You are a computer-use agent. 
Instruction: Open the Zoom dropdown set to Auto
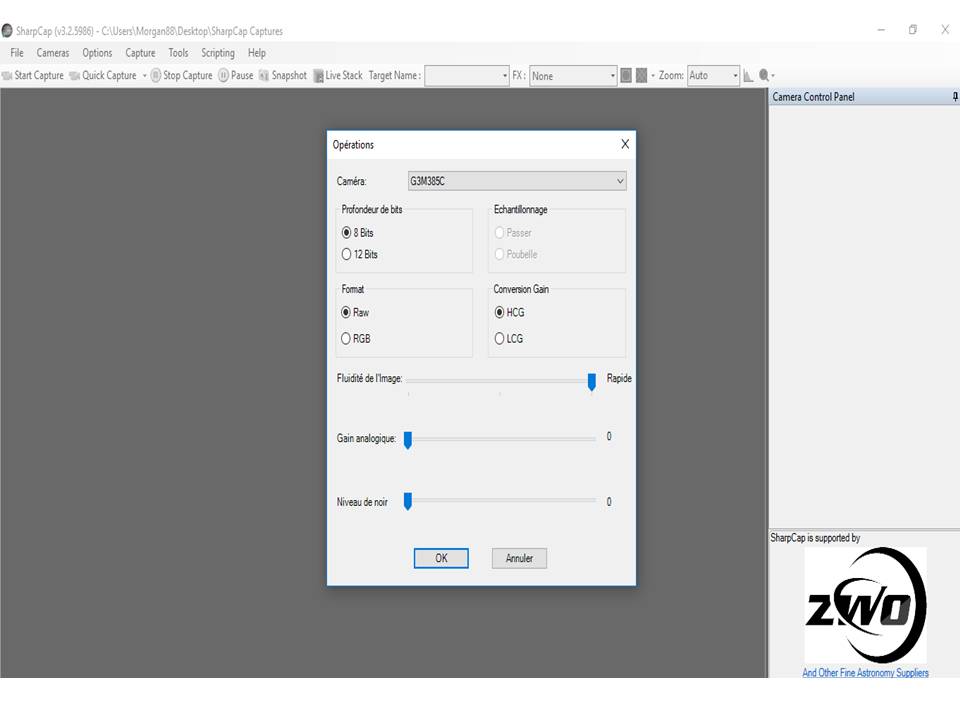tap(713, 76)
